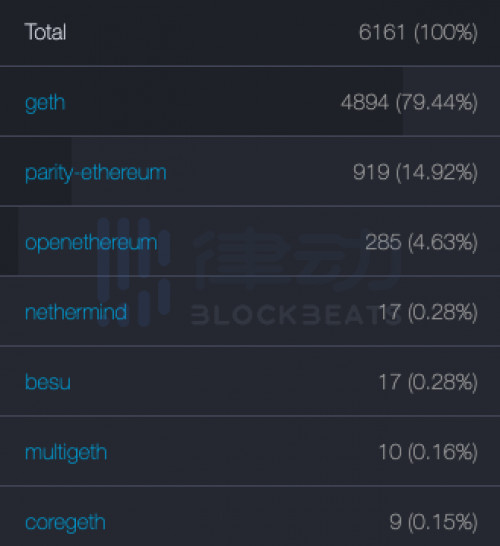500x546 pixels.
Task: Click the nethermind client link
Action: [76, 312]
